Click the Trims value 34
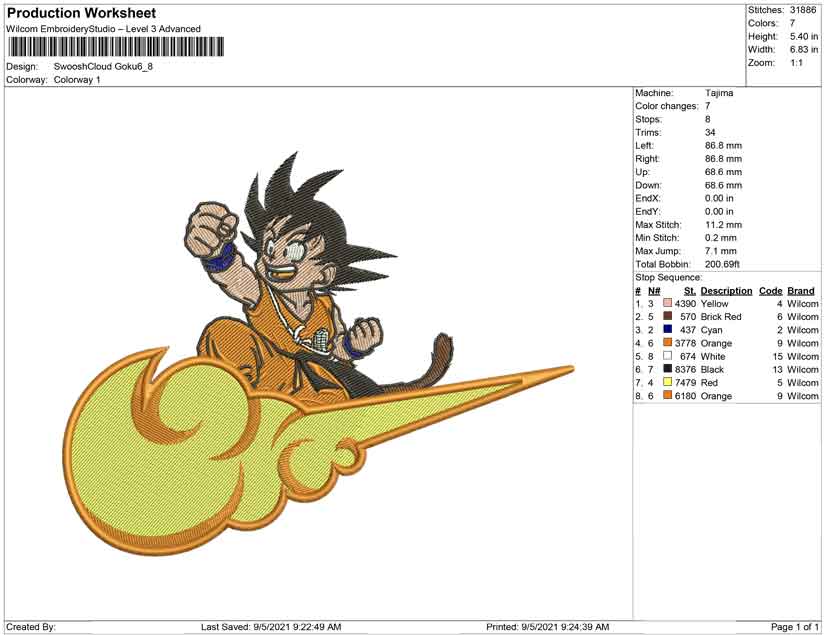Screen dimensions: 825x635 [x=710, y=133]
